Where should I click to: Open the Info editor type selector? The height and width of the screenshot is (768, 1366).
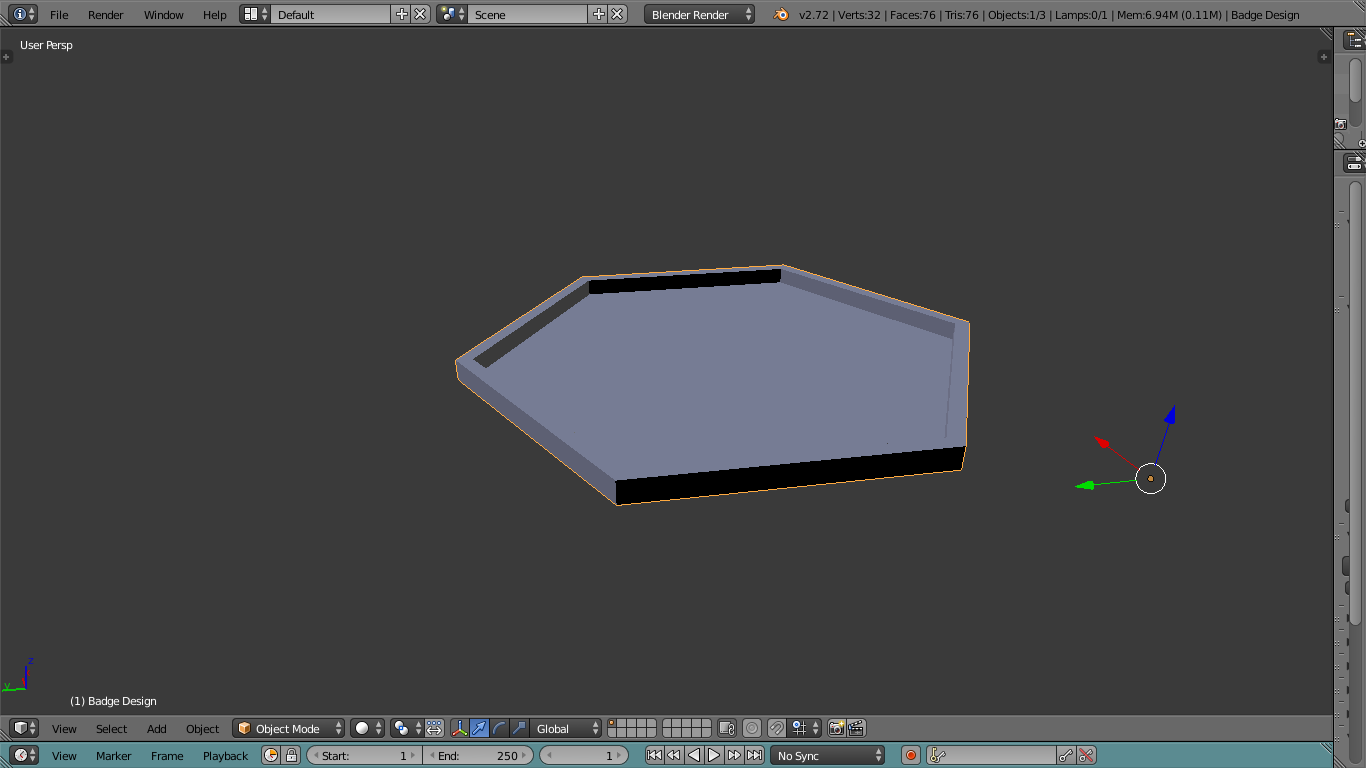point(24,14)
